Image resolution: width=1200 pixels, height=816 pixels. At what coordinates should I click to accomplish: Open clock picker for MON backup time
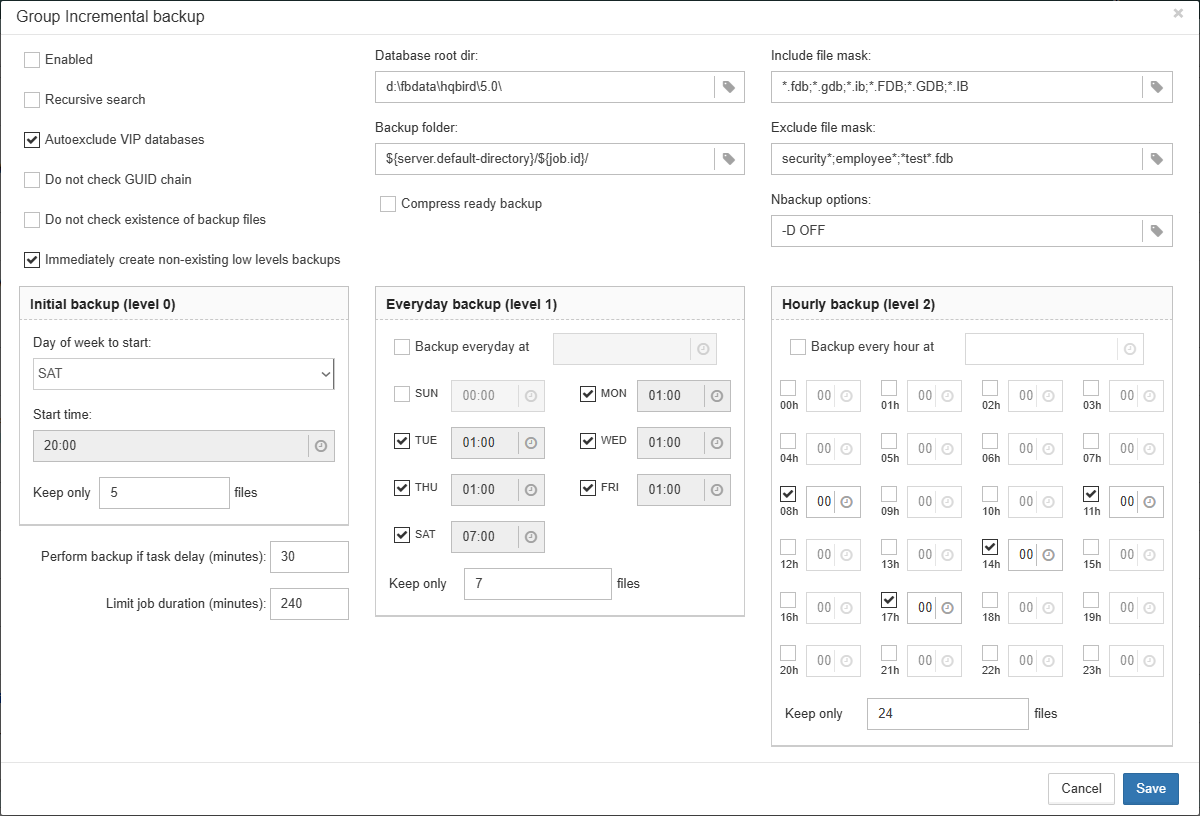[x=717, y=396]
